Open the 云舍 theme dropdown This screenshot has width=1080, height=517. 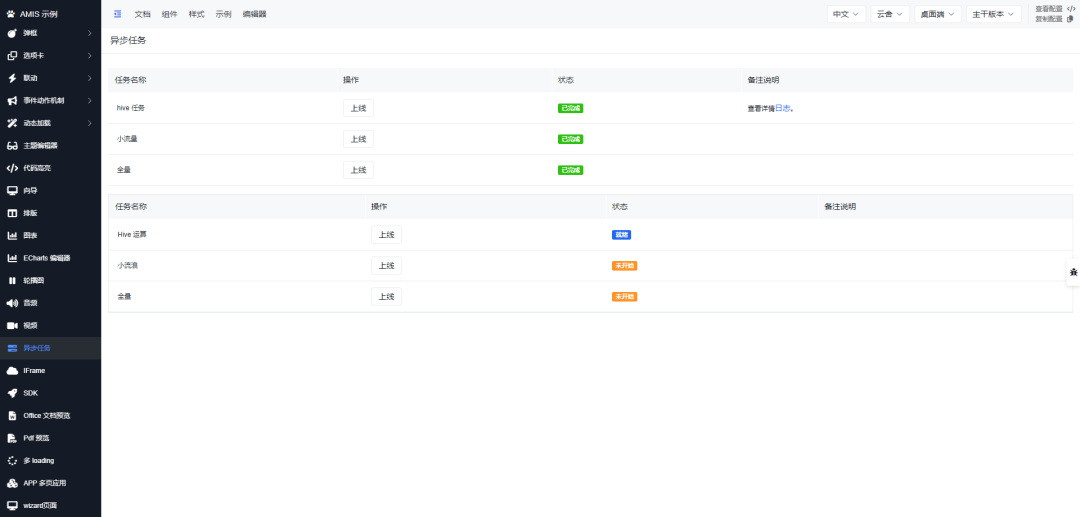pyautogui.click(x=889, y=14)
